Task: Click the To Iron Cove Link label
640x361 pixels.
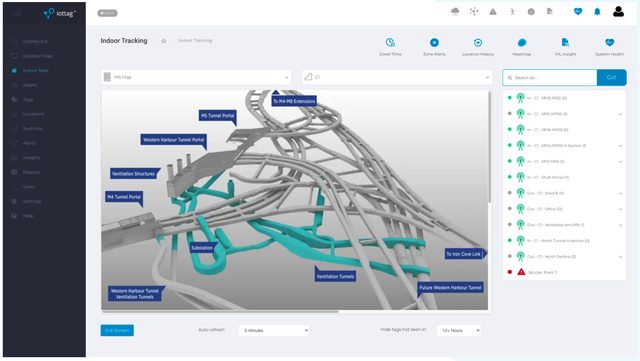Action: [x=464, y=254]
